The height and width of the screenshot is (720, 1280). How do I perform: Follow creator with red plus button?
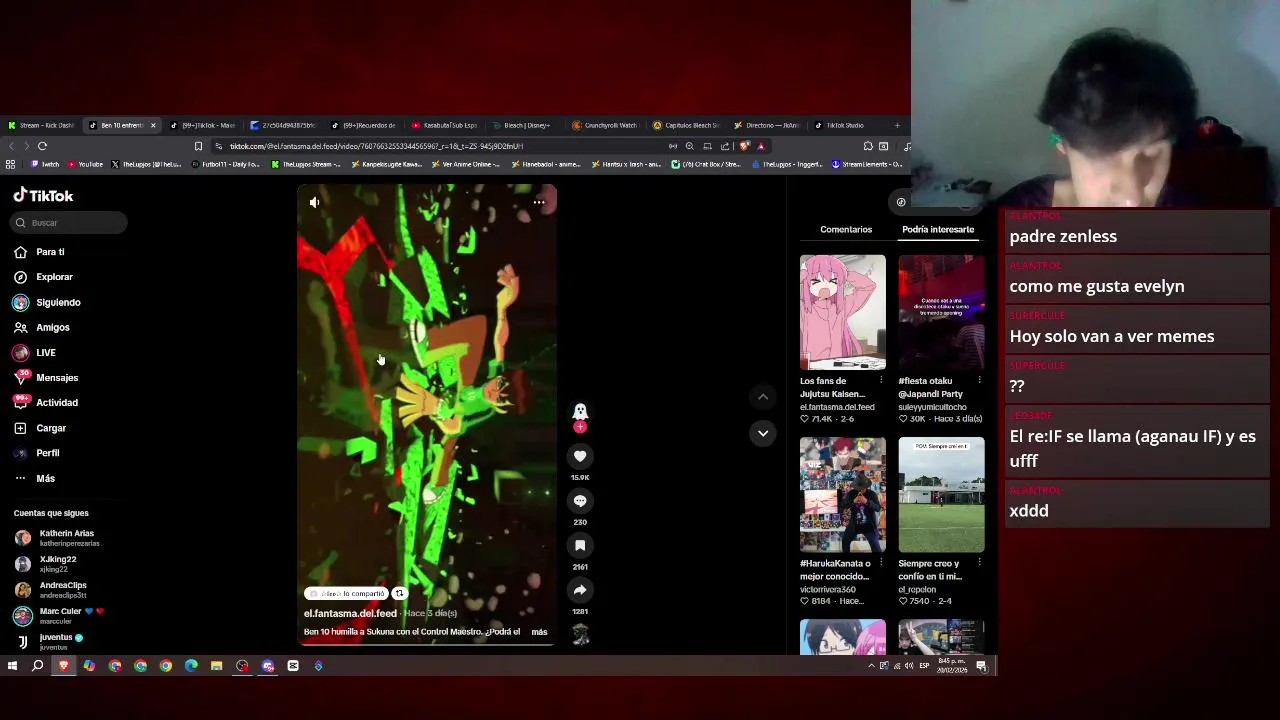580,427
